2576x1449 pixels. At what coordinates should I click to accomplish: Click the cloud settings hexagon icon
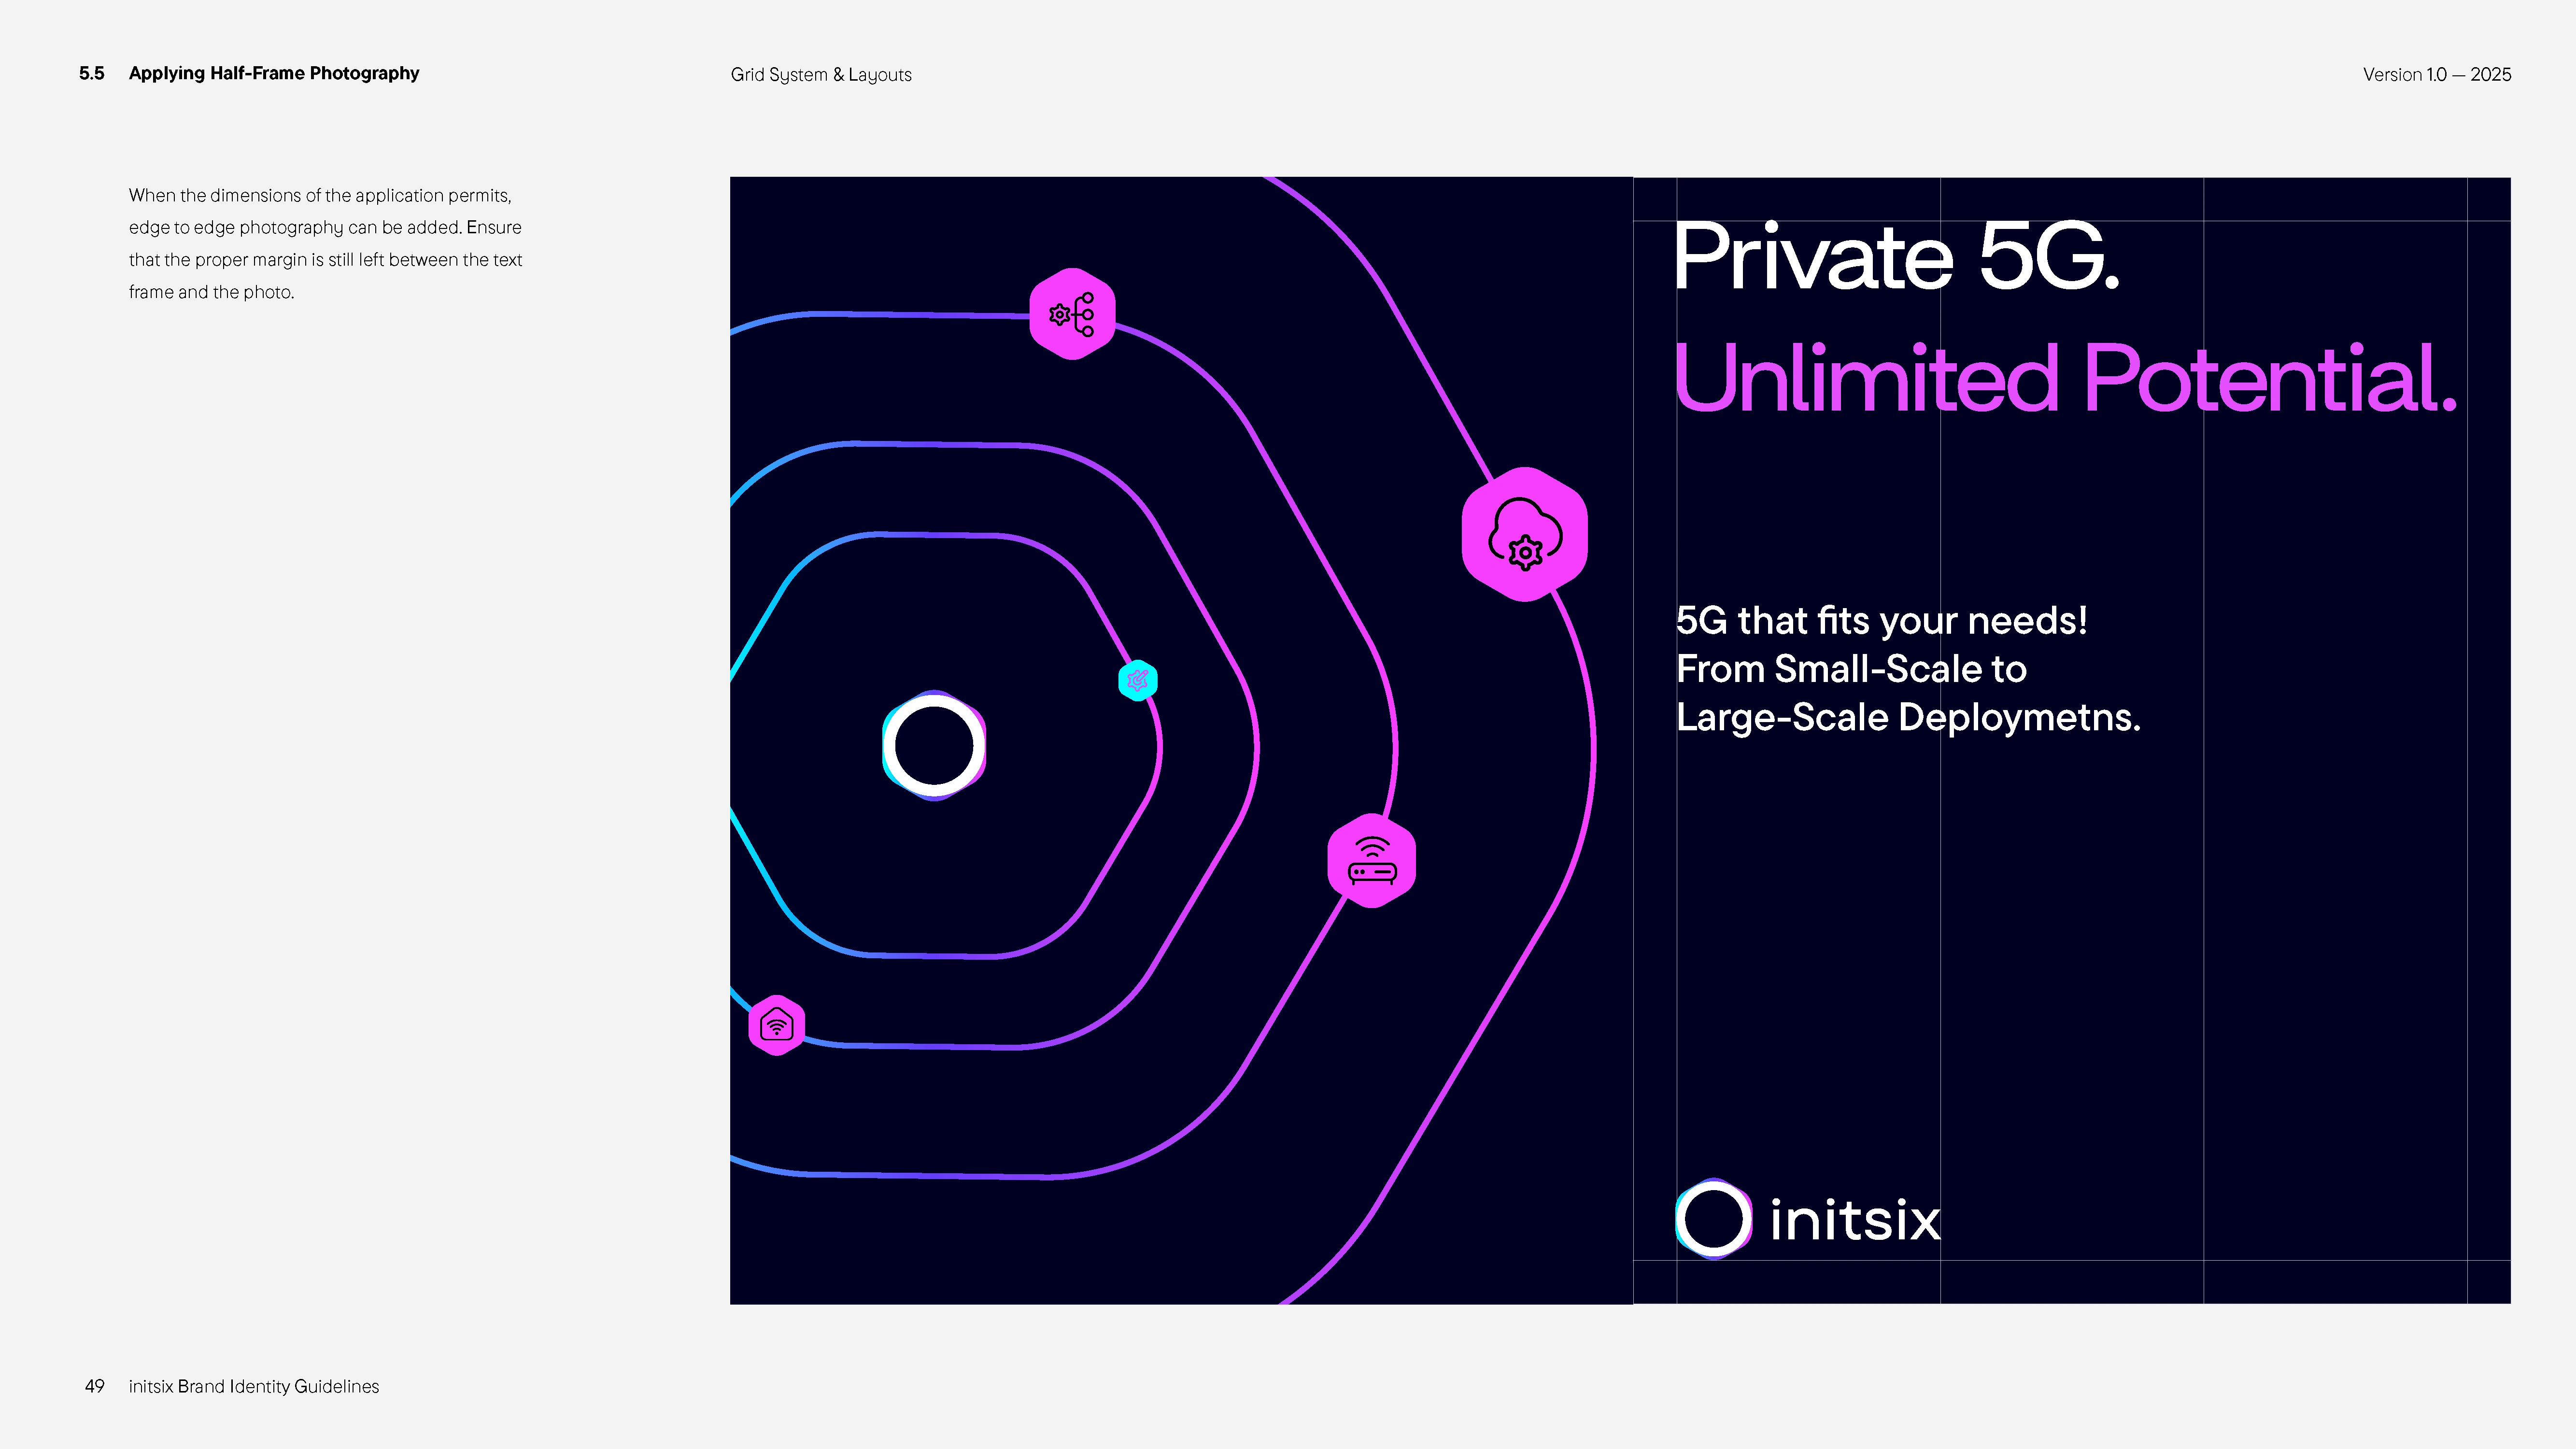(x=1524, y=534)
